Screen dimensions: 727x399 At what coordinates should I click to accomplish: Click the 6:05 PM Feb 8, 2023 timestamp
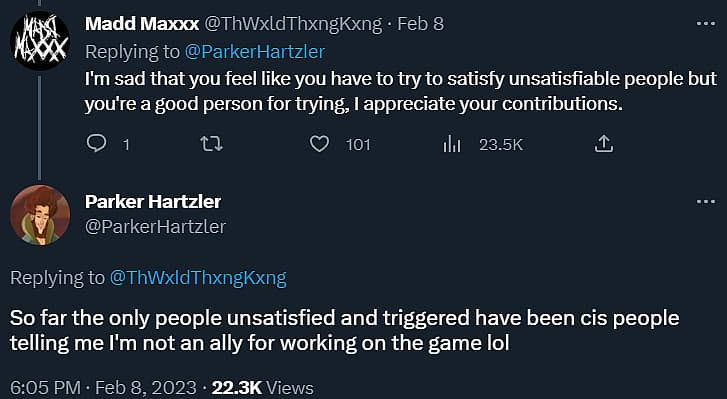[103, 388]
